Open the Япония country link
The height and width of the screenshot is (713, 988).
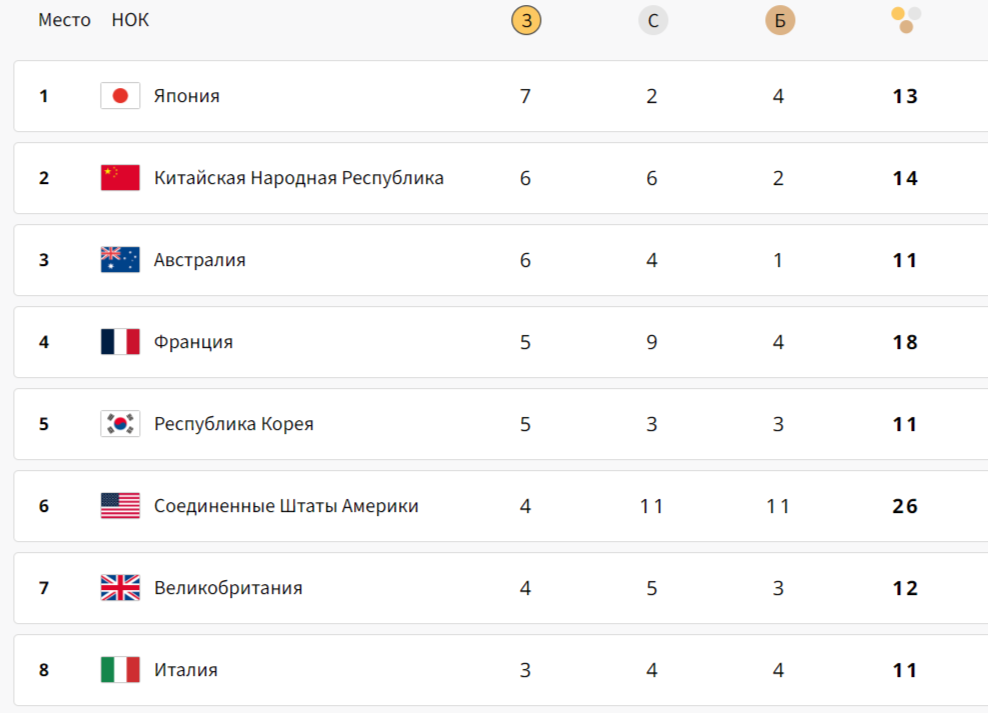[187, 96]
